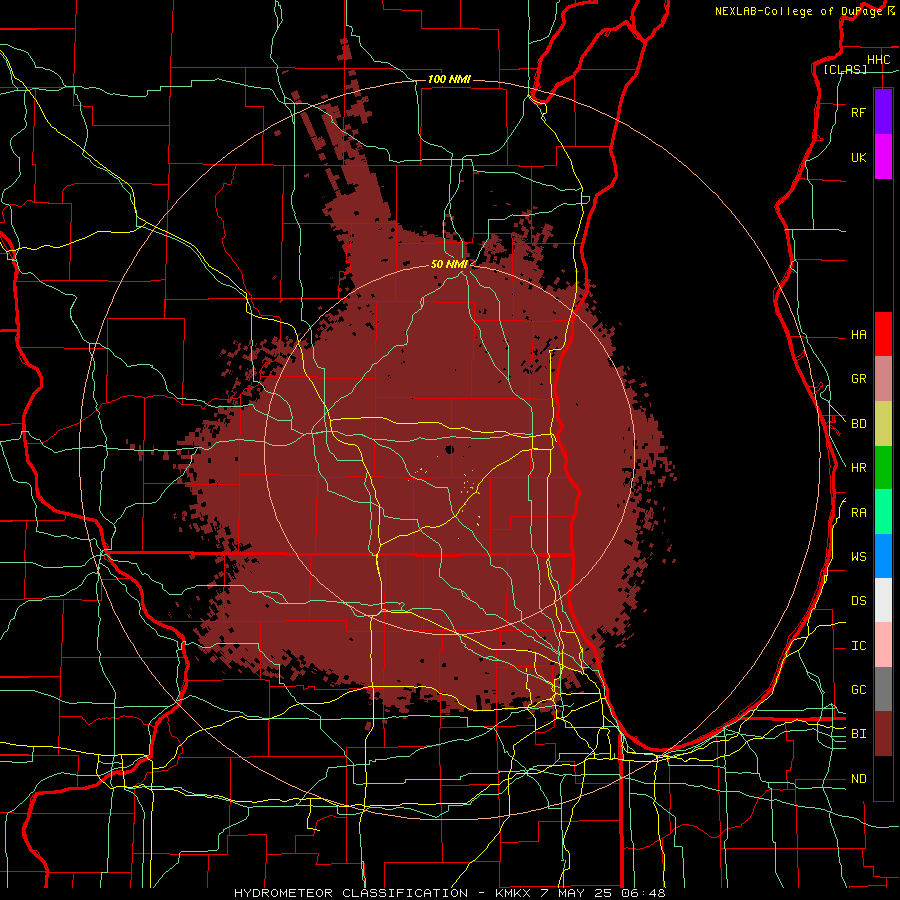
Task: Click the "HR" legend label
Action: click(858, 468)
